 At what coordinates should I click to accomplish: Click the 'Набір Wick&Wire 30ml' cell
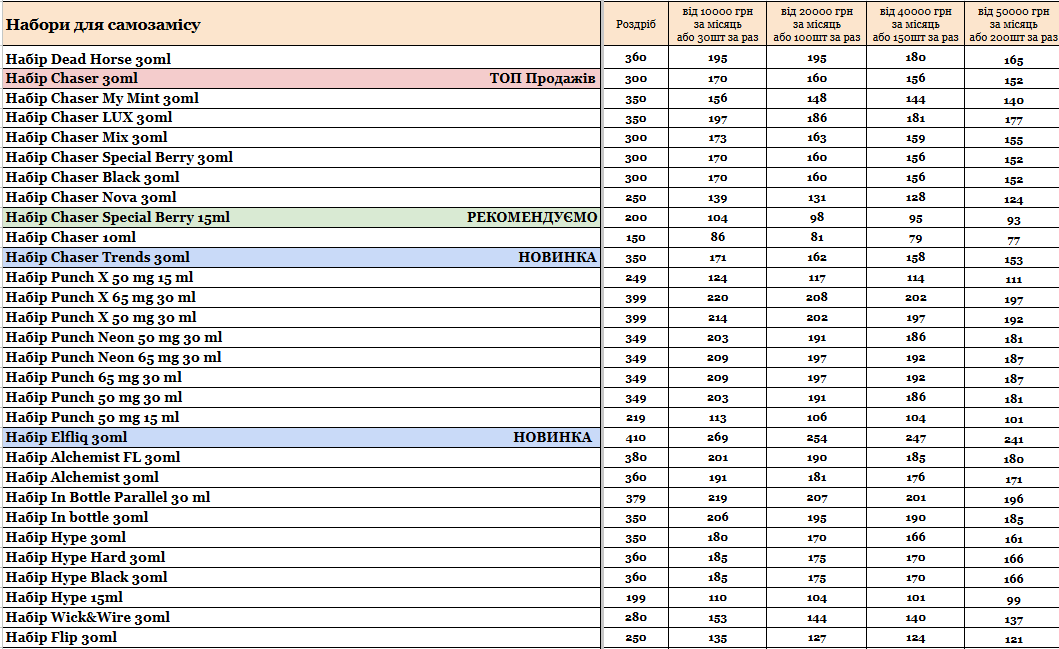(88, 618)
